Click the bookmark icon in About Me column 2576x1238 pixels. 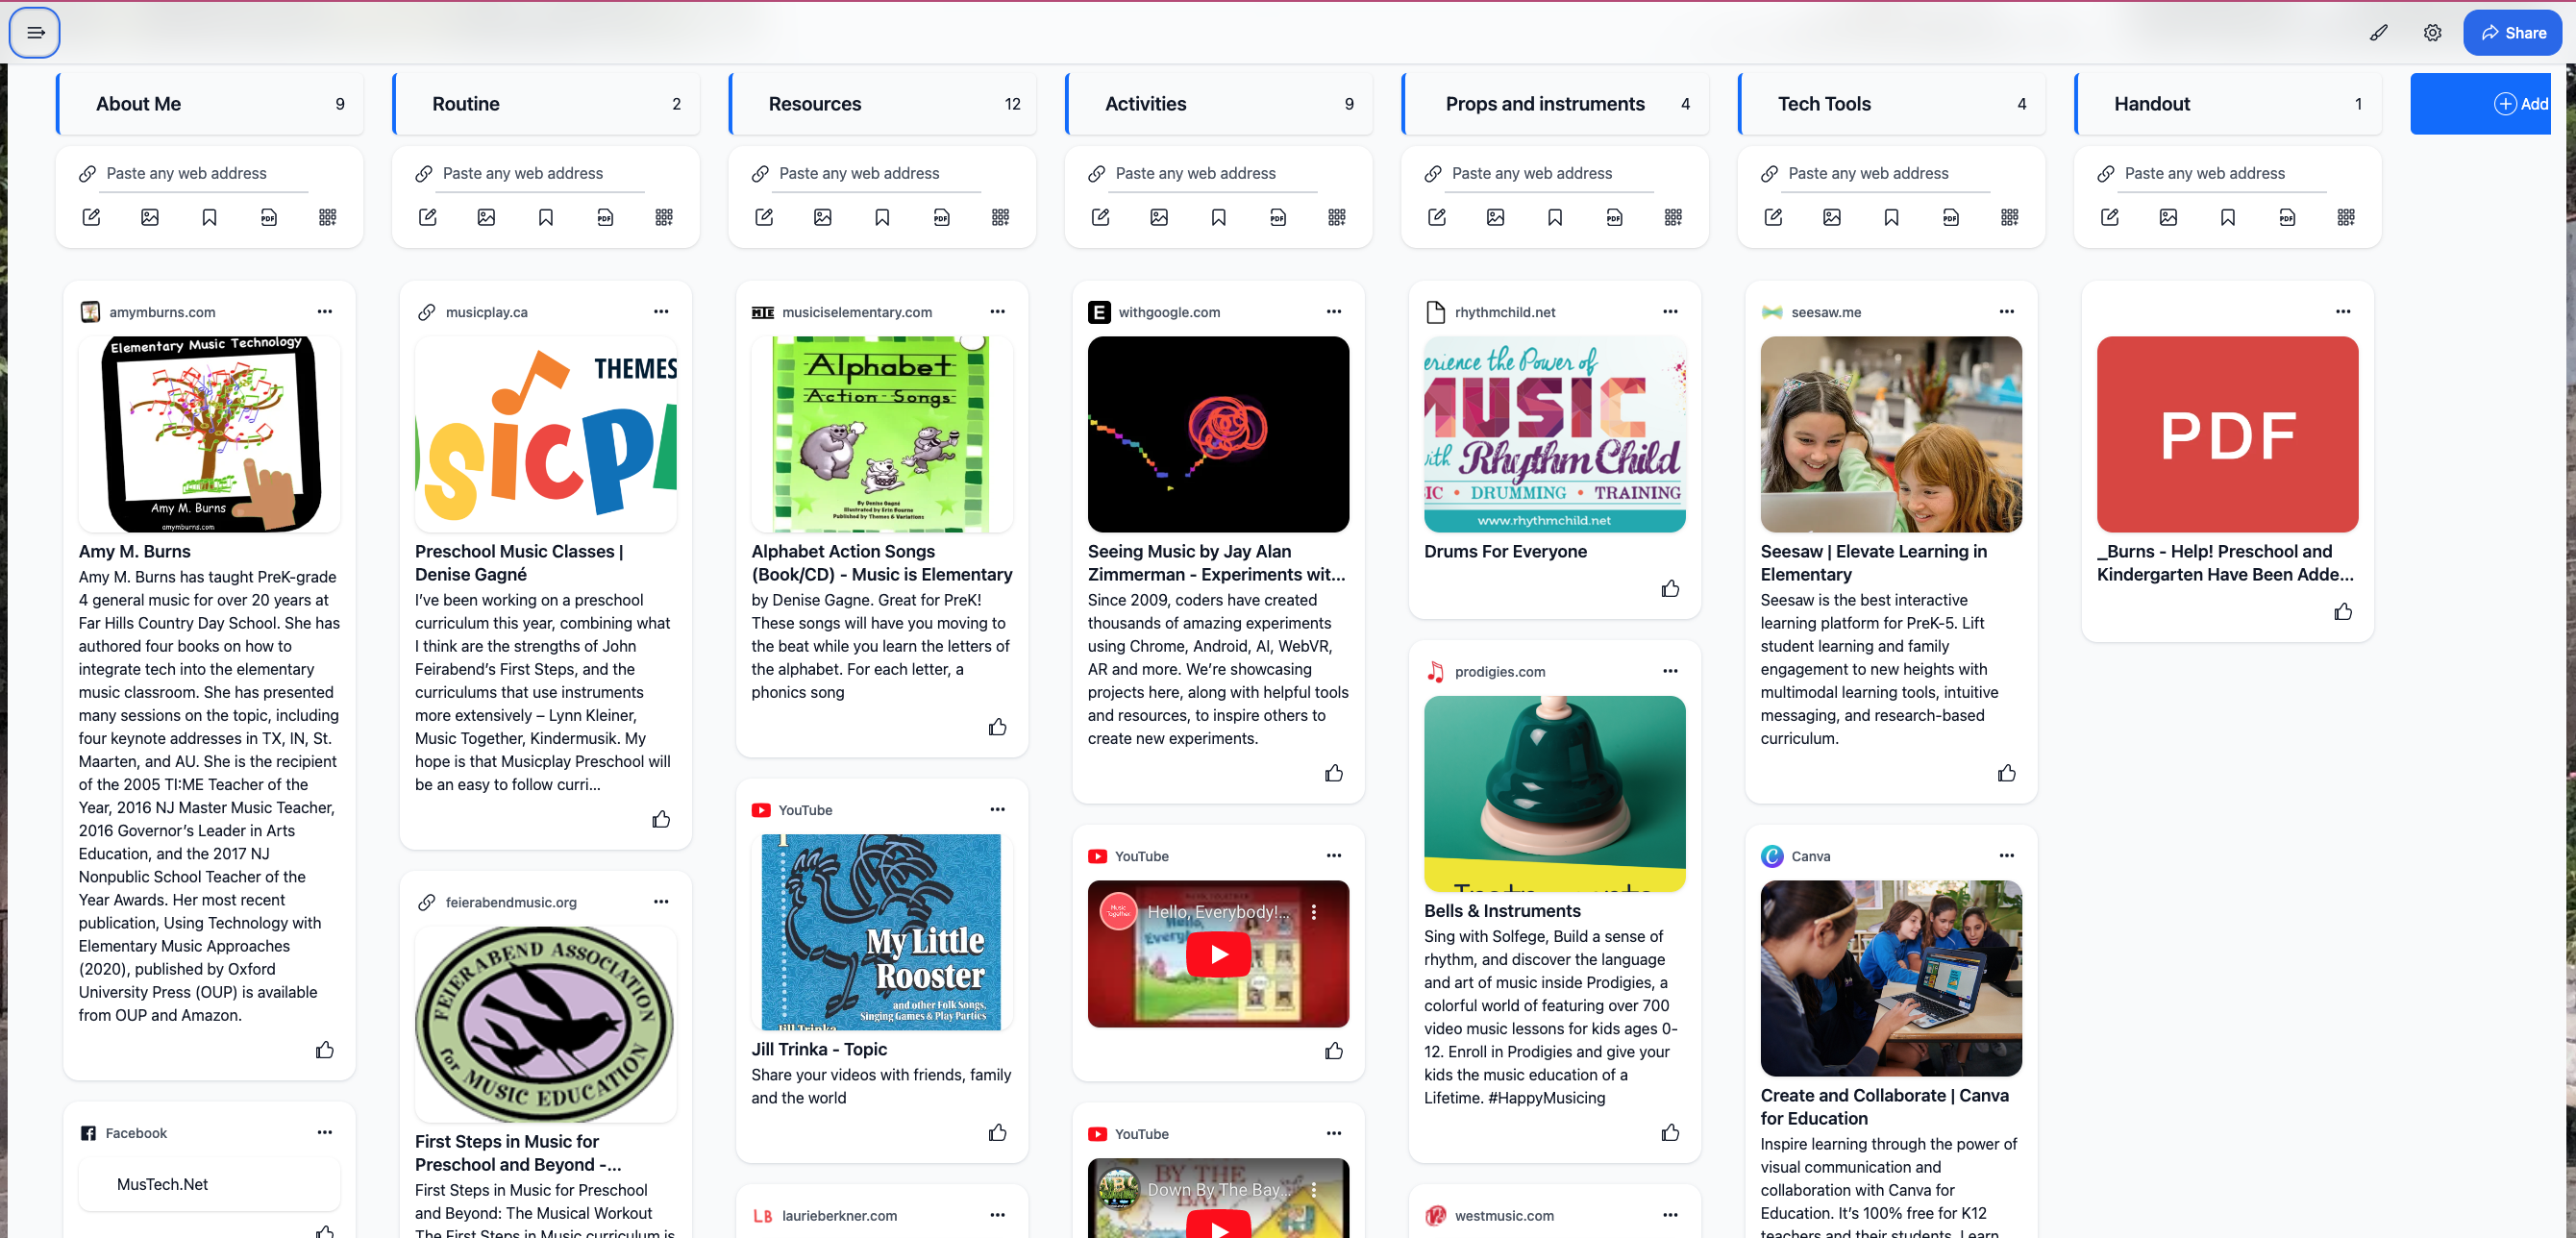pyautogui.click(x=209, y=217)
